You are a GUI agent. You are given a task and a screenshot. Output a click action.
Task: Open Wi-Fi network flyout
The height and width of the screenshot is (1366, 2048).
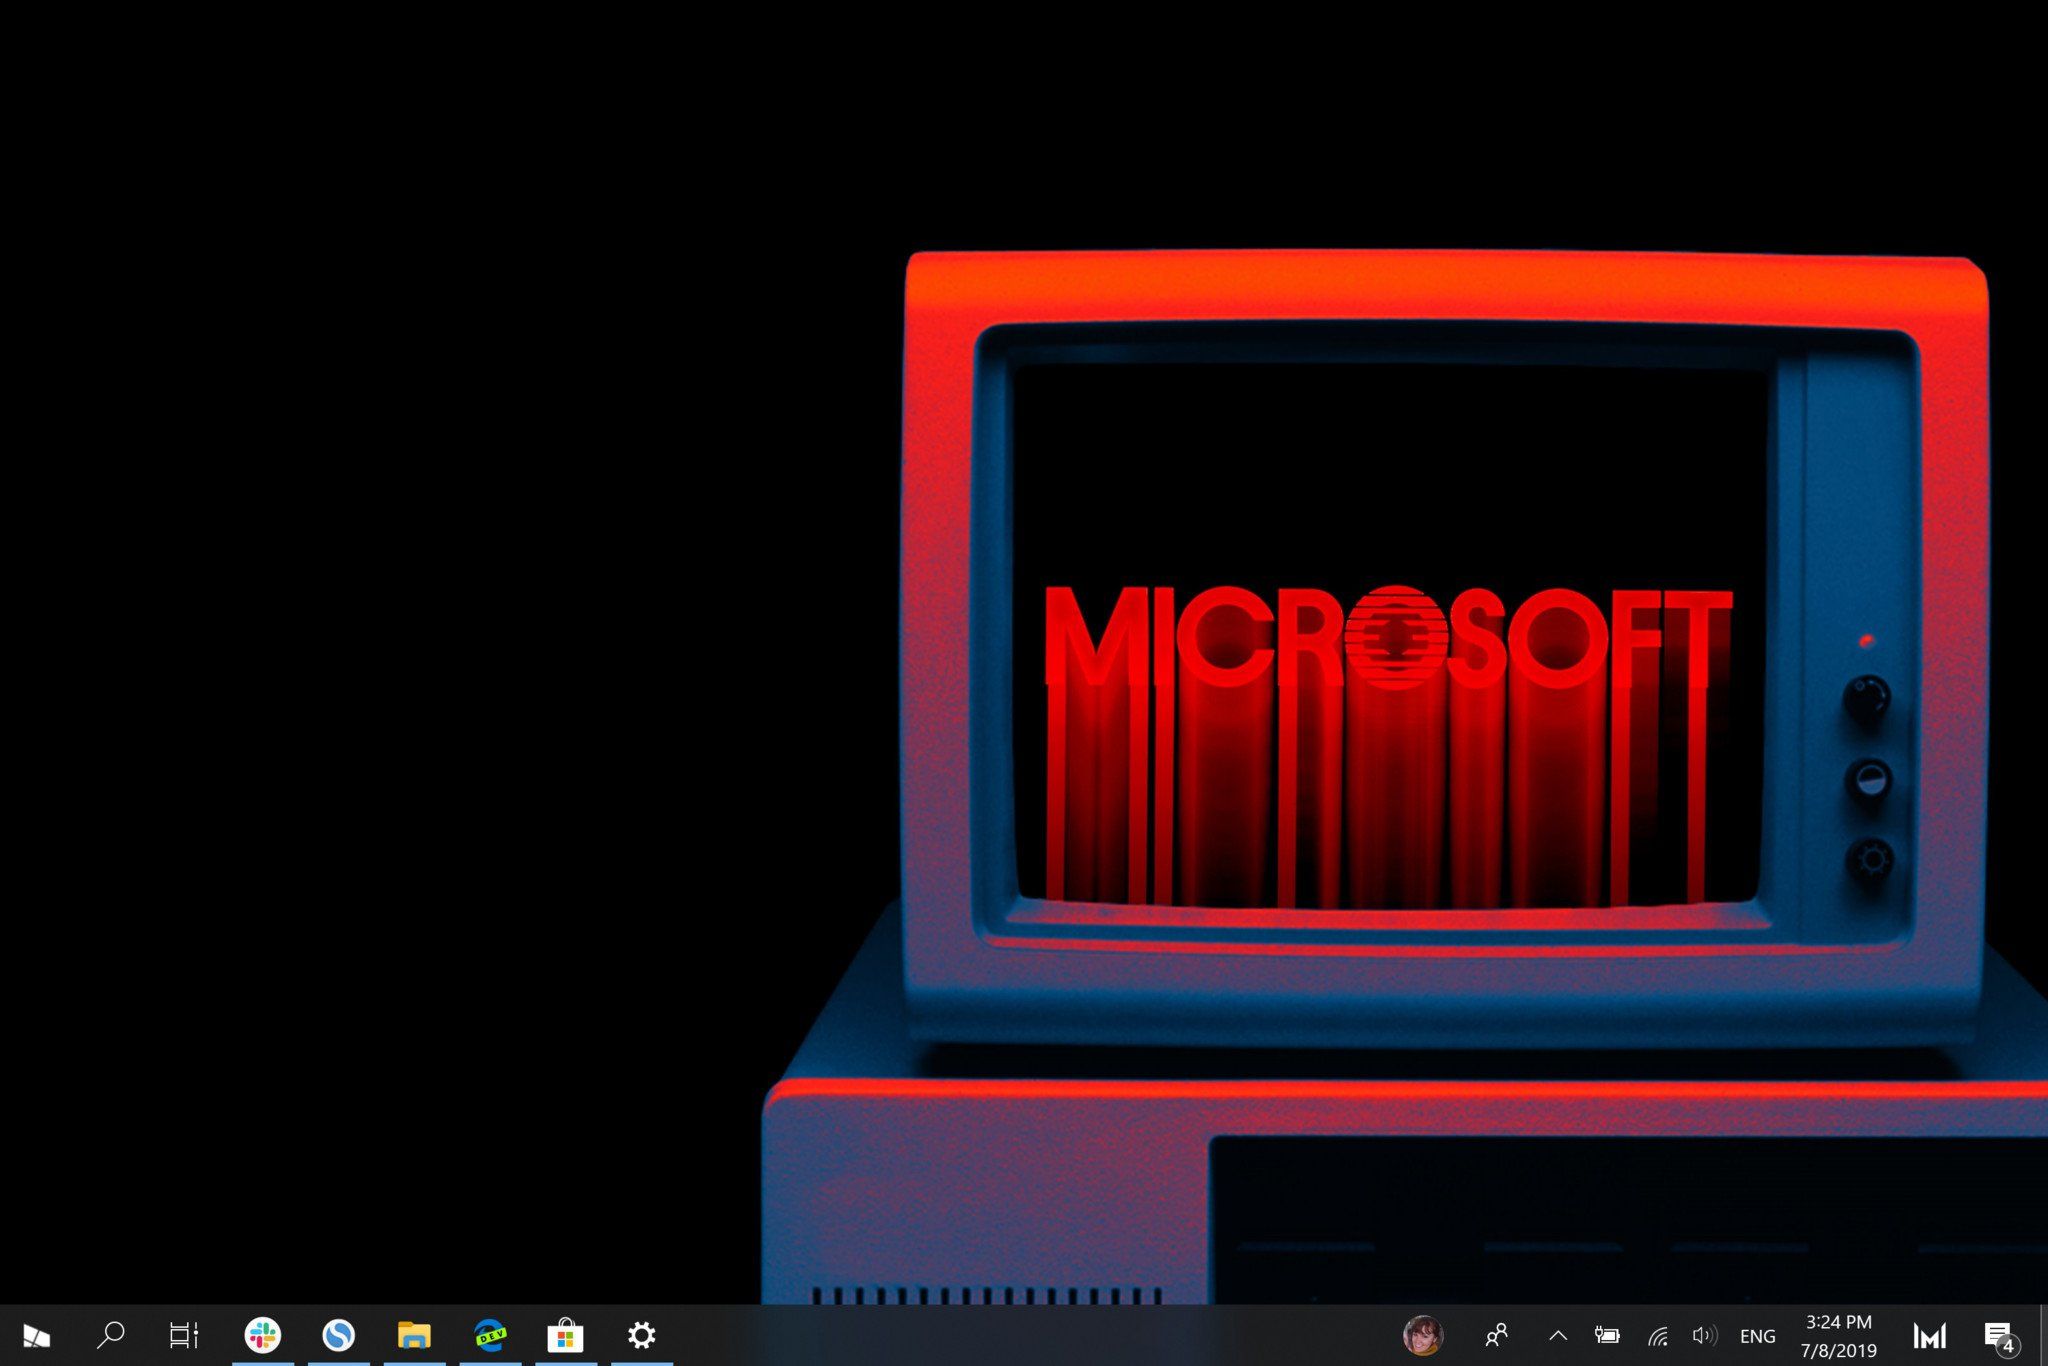(1657, 1335)
